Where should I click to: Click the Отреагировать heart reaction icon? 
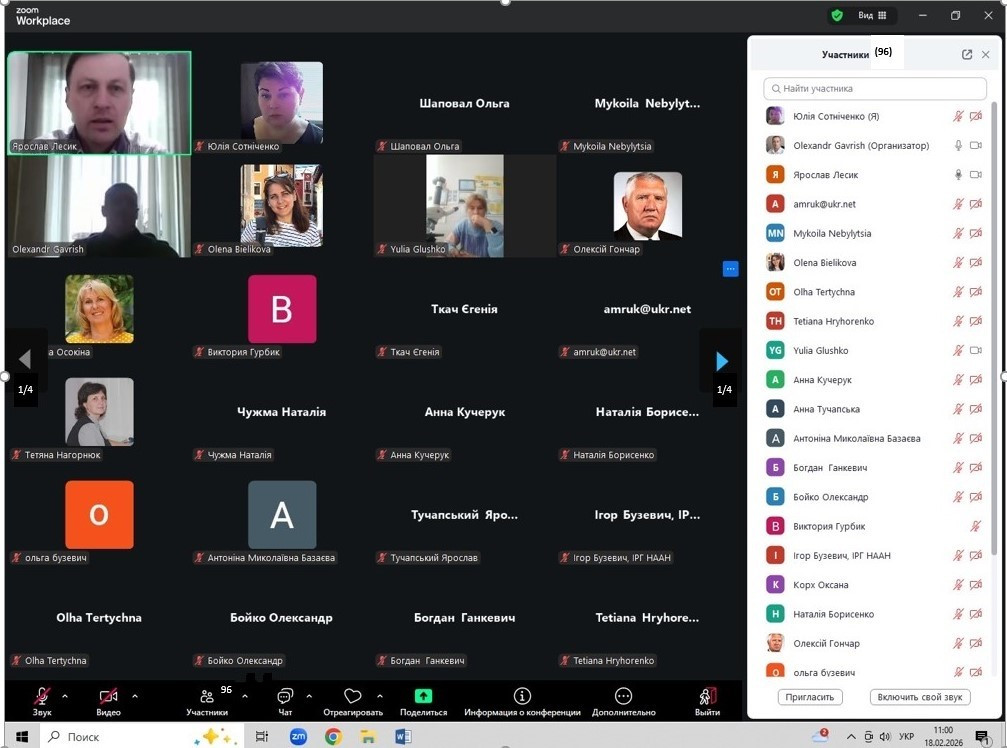pos(352,696)
